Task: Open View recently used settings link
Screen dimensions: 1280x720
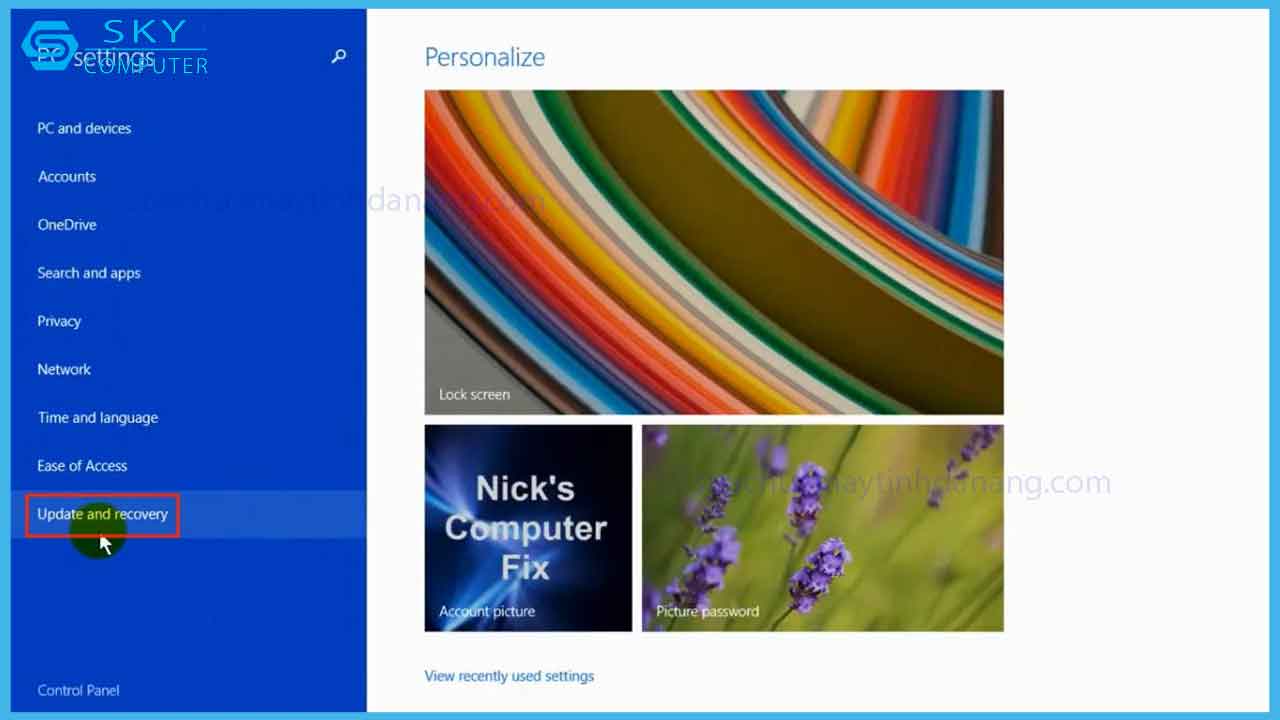Action: (x=509, y=676)
